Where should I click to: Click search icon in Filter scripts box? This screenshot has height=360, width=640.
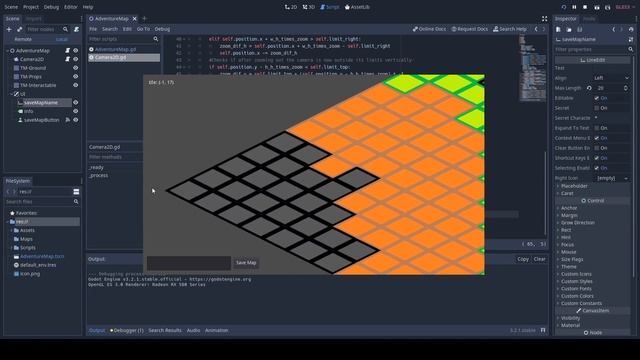coord(156,39)
